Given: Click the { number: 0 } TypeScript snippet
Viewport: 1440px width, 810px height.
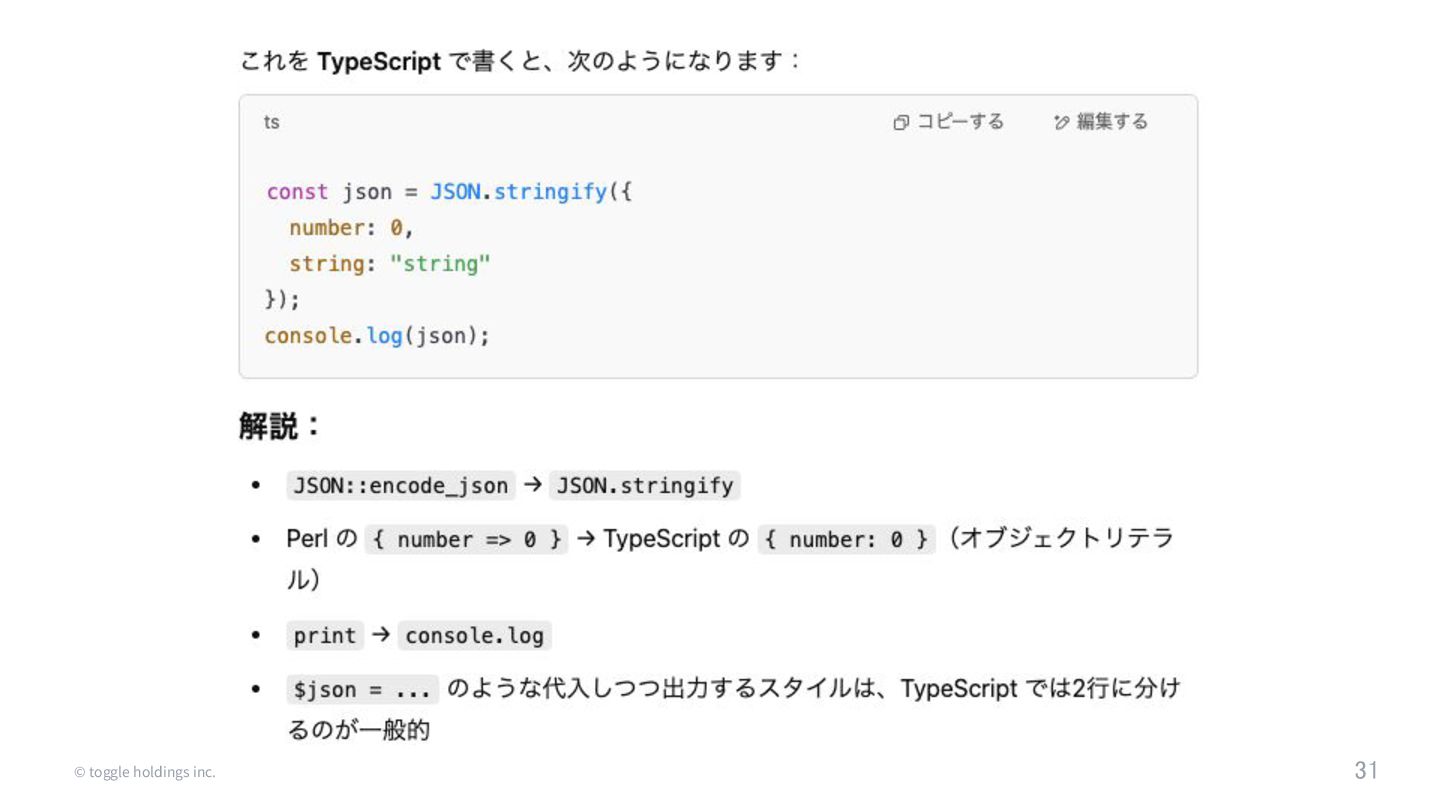Looking at the screenshot, I should click(846, 540).
